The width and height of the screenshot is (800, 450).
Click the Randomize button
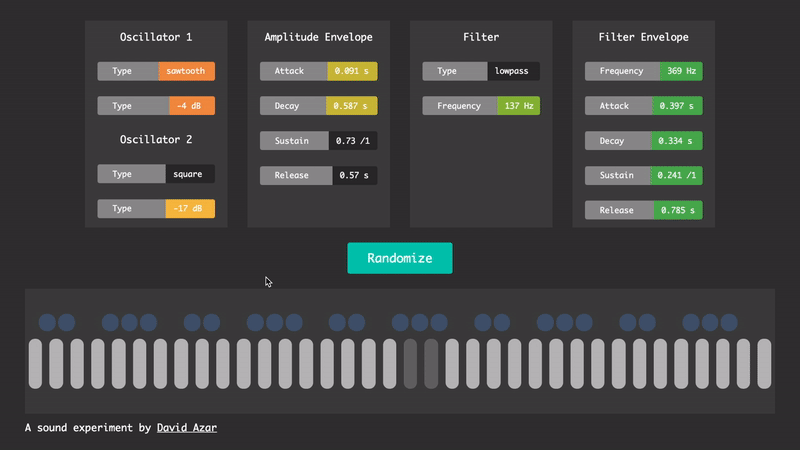click(x=399, y=258)
